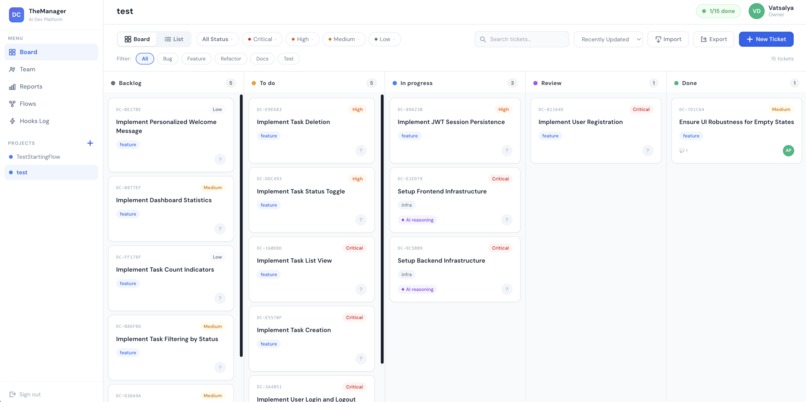Viewport: 806px width, 402px height.
Task: Click AI reasoning tag on Setup Frontend Infrastructure
Action: point(418,220)
